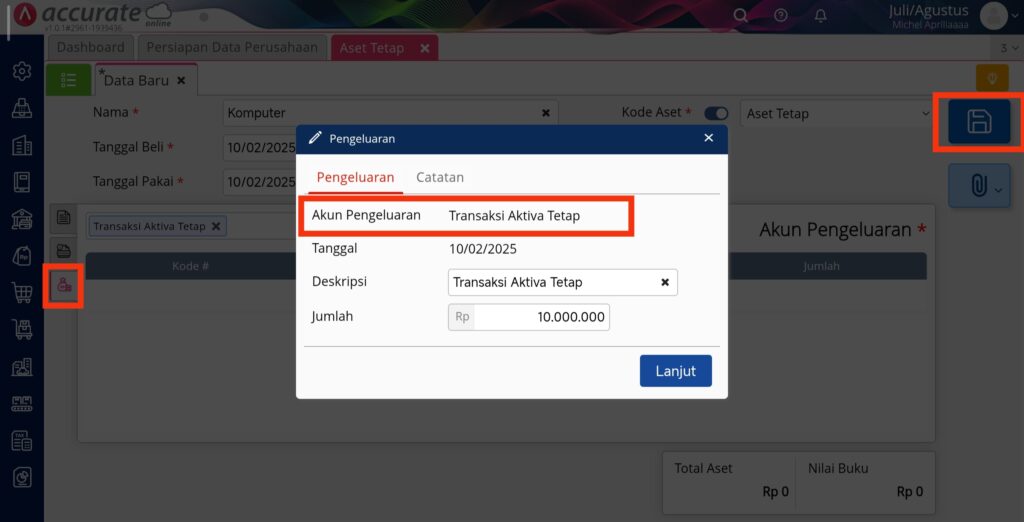Viewport: 1024px width, 522px height.
Task: Open the notifications bell icon
Action: [821, 15]
